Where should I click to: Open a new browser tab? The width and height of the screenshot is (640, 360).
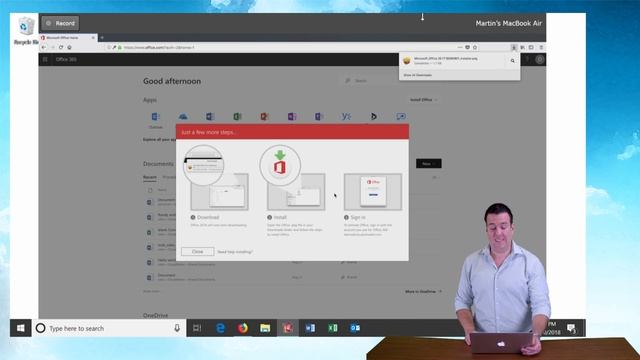point(102,38)
